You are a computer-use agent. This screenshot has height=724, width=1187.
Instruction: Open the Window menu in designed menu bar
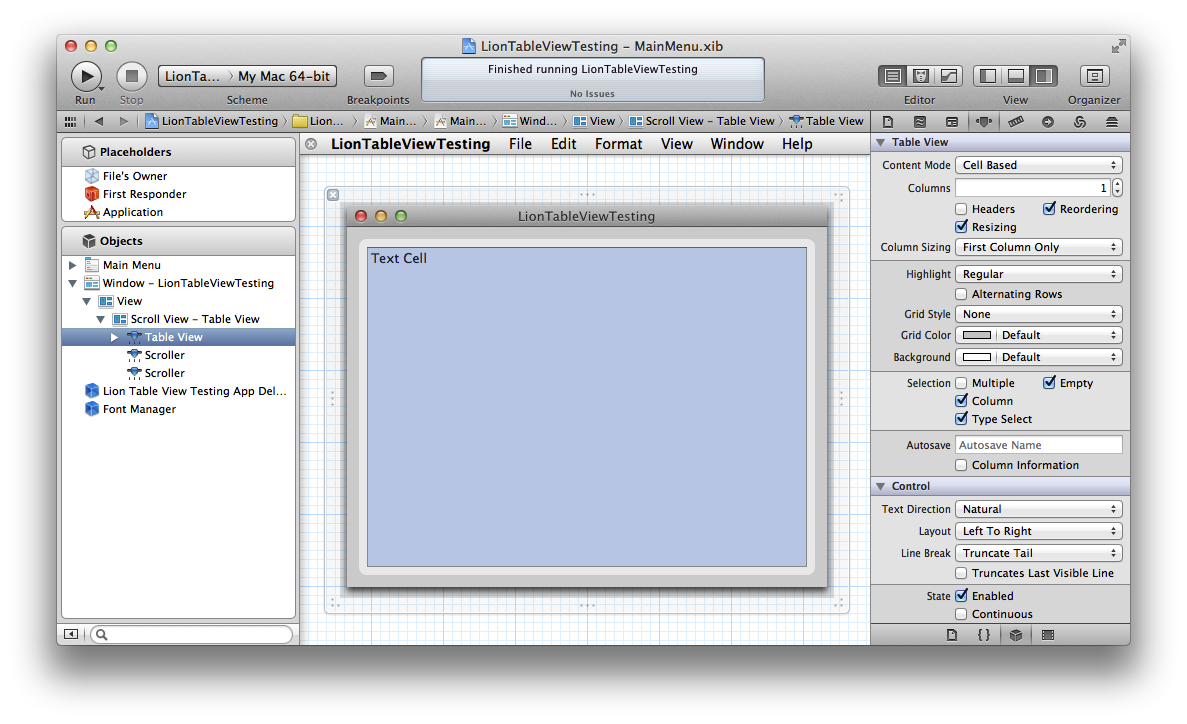click(737, 144)
